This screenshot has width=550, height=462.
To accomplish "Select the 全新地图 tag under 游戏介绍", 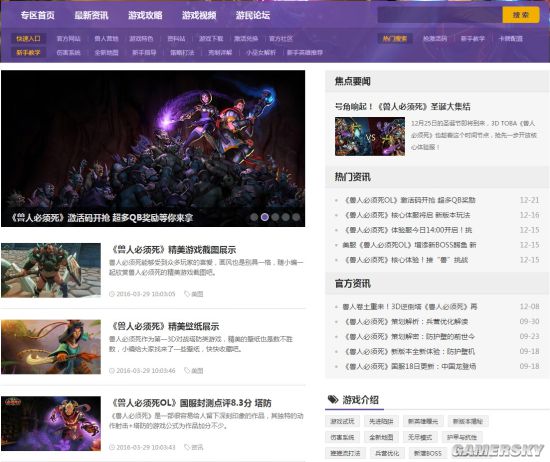I will coord(381,437).
